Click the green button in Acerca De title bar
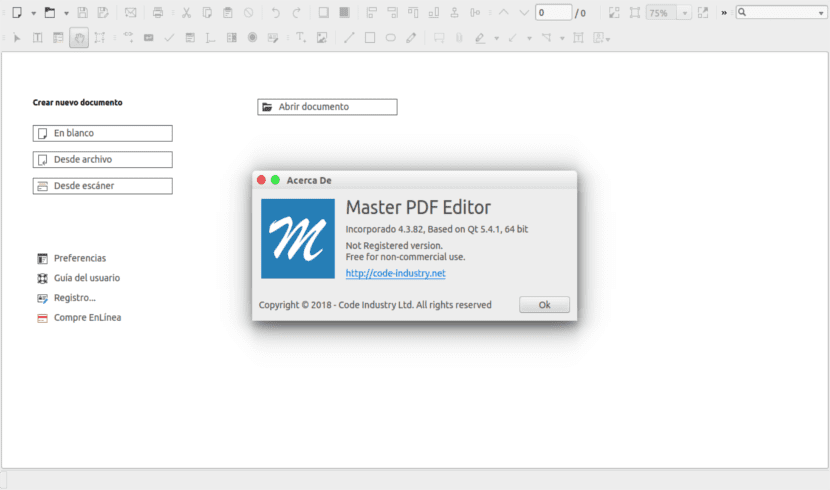The height and width of the screenshot is (490, 830). tap(275, 180)
